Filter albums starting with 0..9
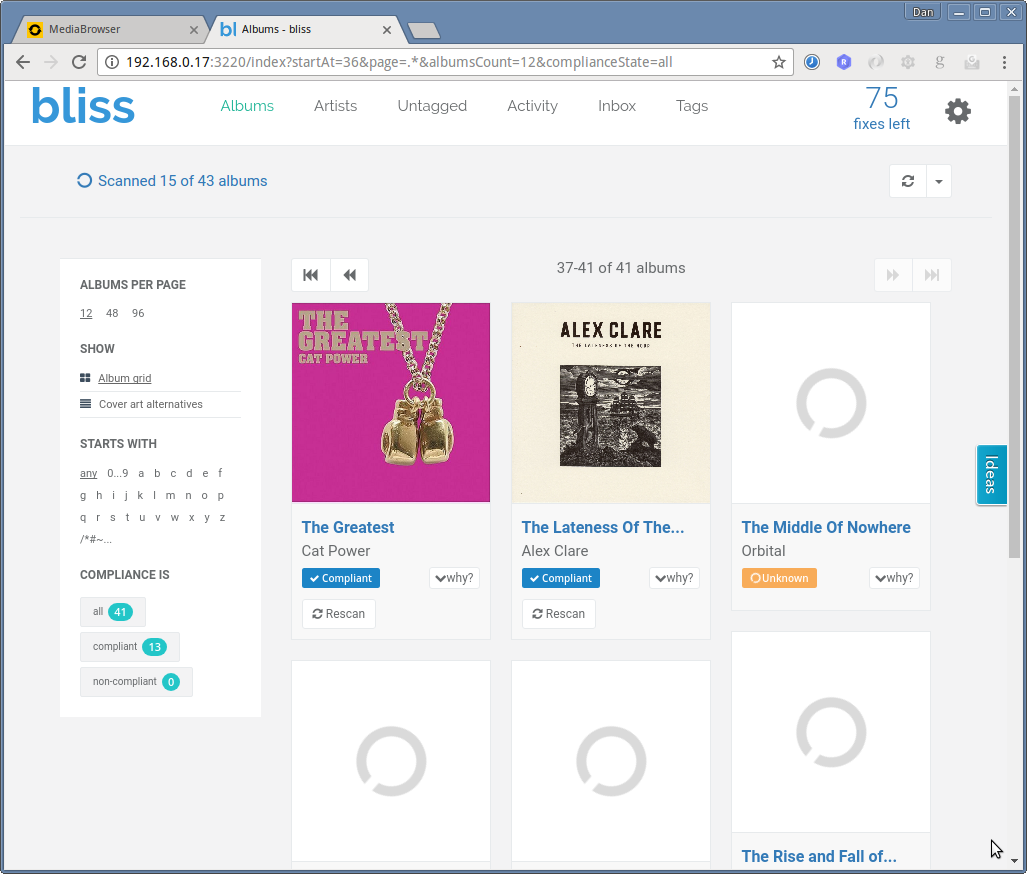The image size is (1027, 874). tap(118, 473)
